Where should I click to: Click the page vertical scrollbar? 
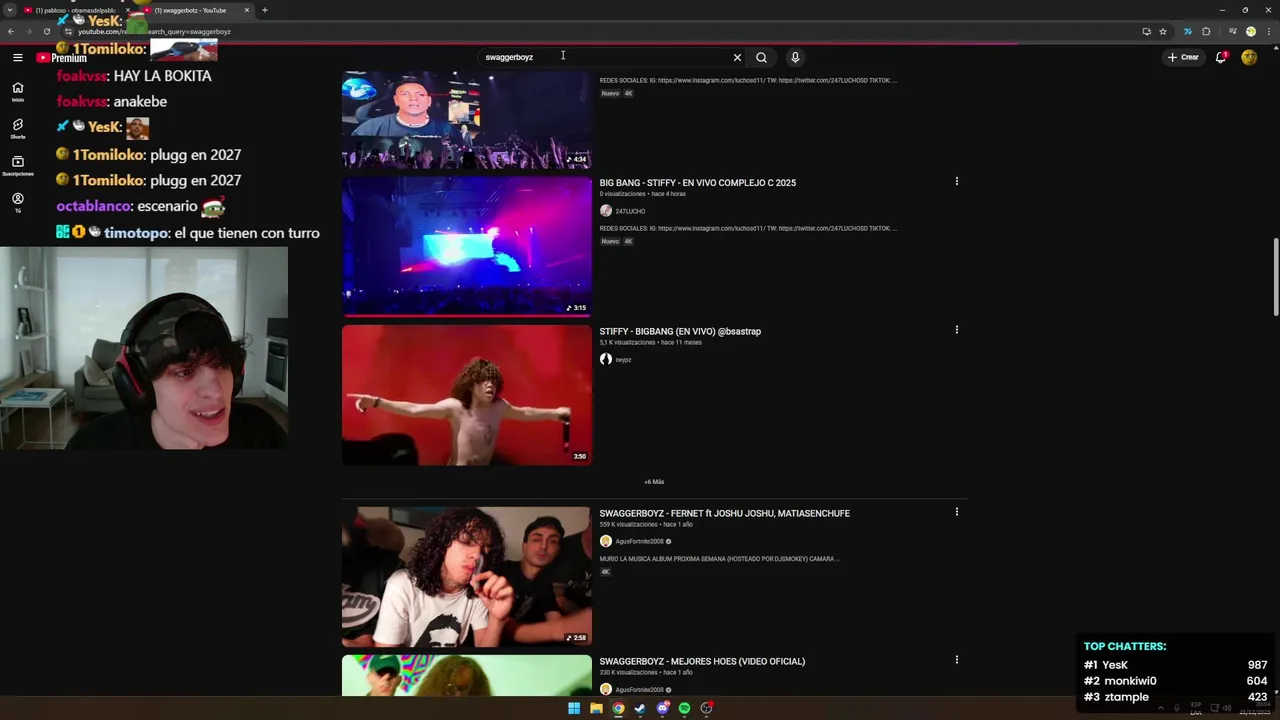click(1275, 278)
